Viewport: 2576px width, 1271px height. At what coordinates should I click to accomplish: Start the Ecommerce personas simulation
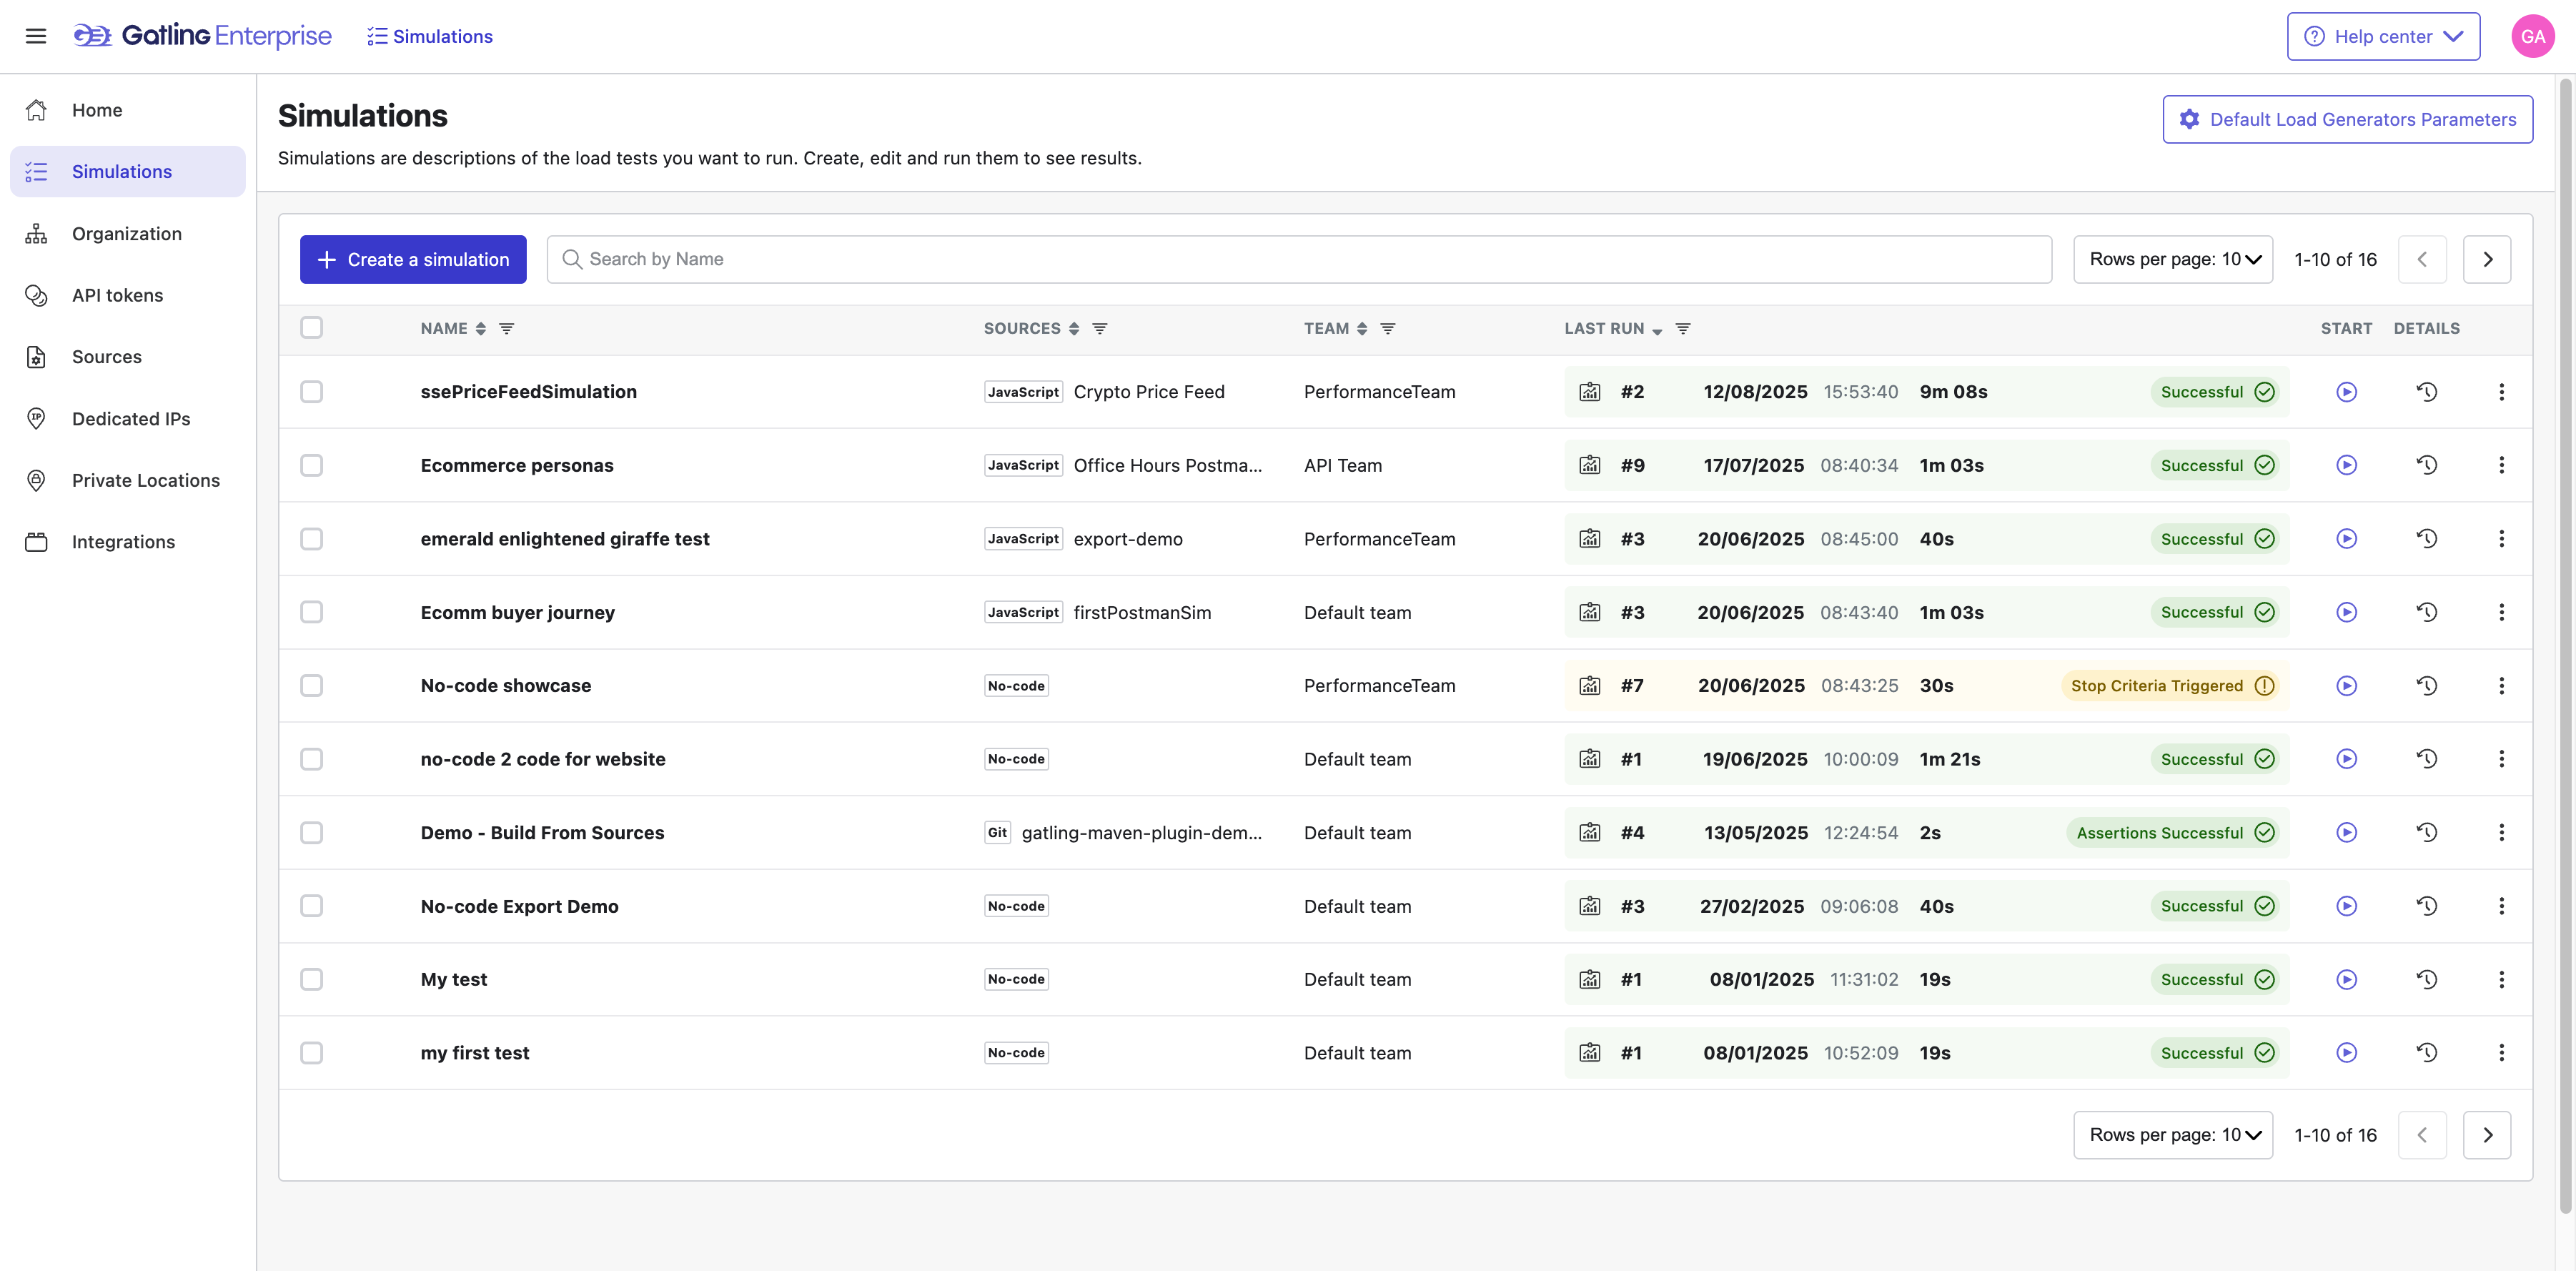(x=2346, y=465)
